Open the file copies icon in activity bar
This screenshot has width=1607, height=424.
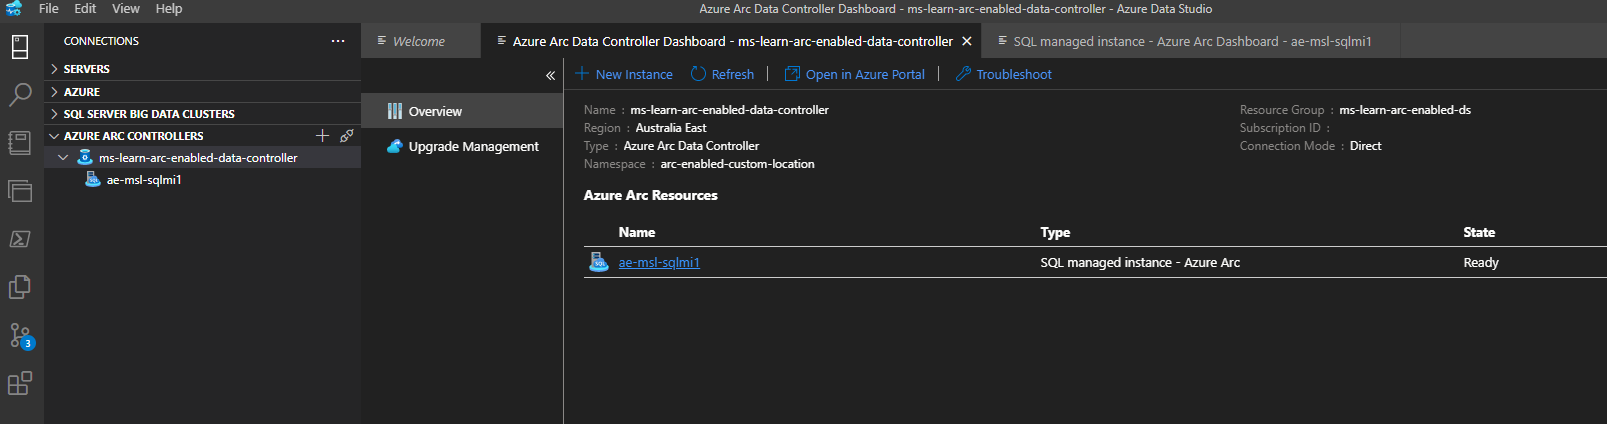tap(20, 287)
